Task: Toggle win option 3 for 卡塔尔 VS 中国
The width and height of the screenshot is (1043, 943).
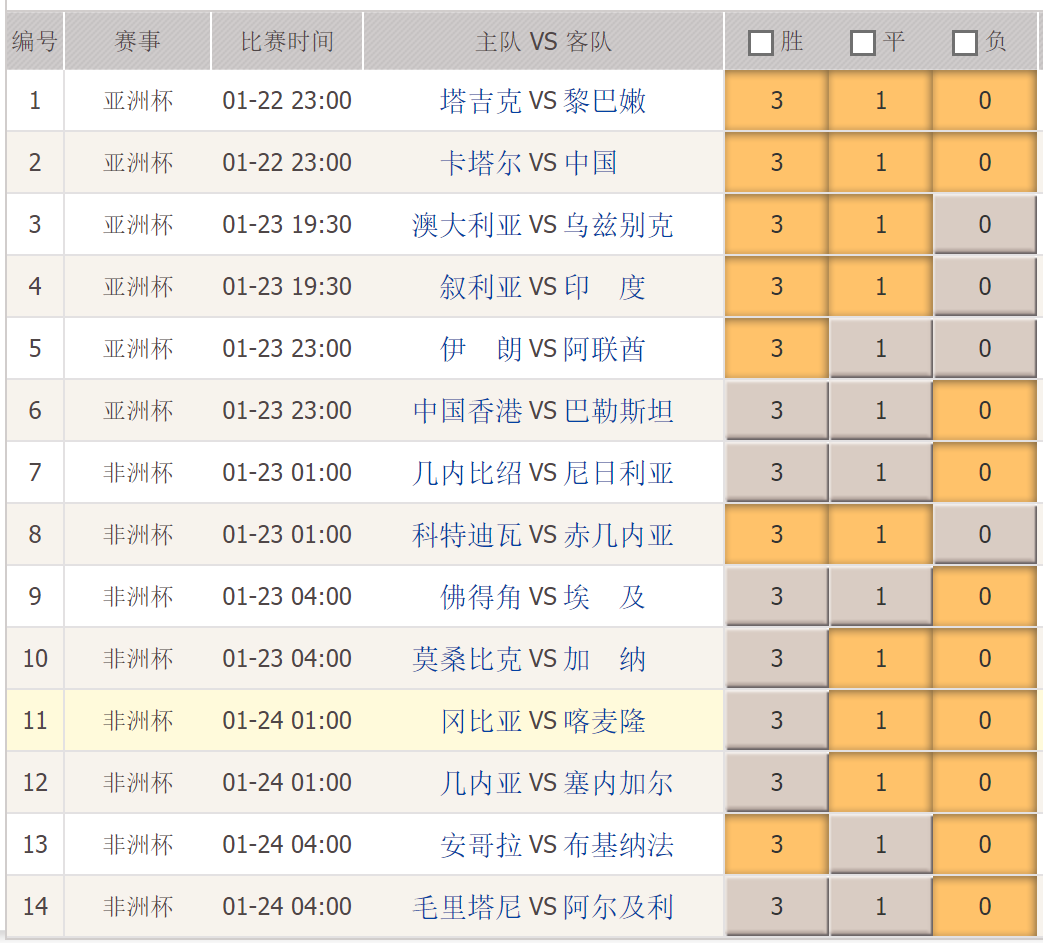Action: (777, 163)
